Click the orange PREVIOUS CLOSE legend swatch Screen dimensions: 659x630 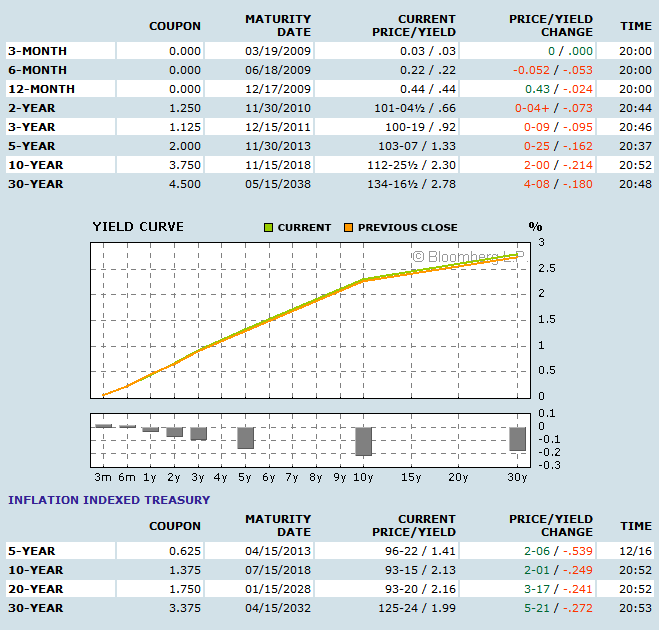[x=348, y=227]
